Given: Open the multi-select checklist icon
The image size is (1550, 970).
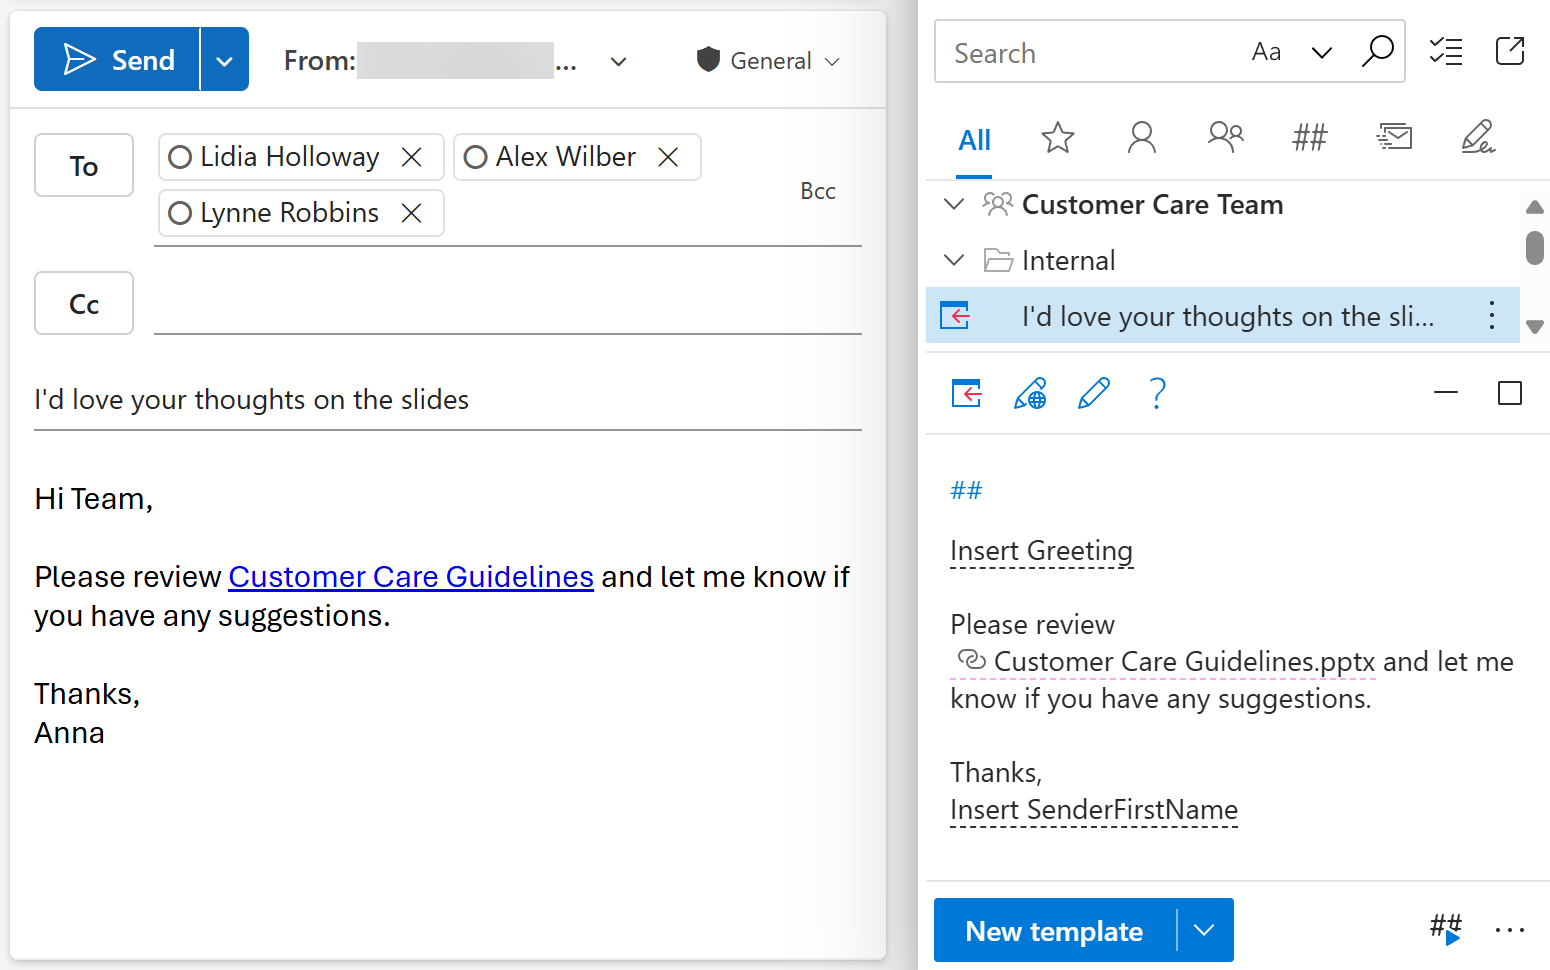Looking at the screenshot, I should 1445,51.
